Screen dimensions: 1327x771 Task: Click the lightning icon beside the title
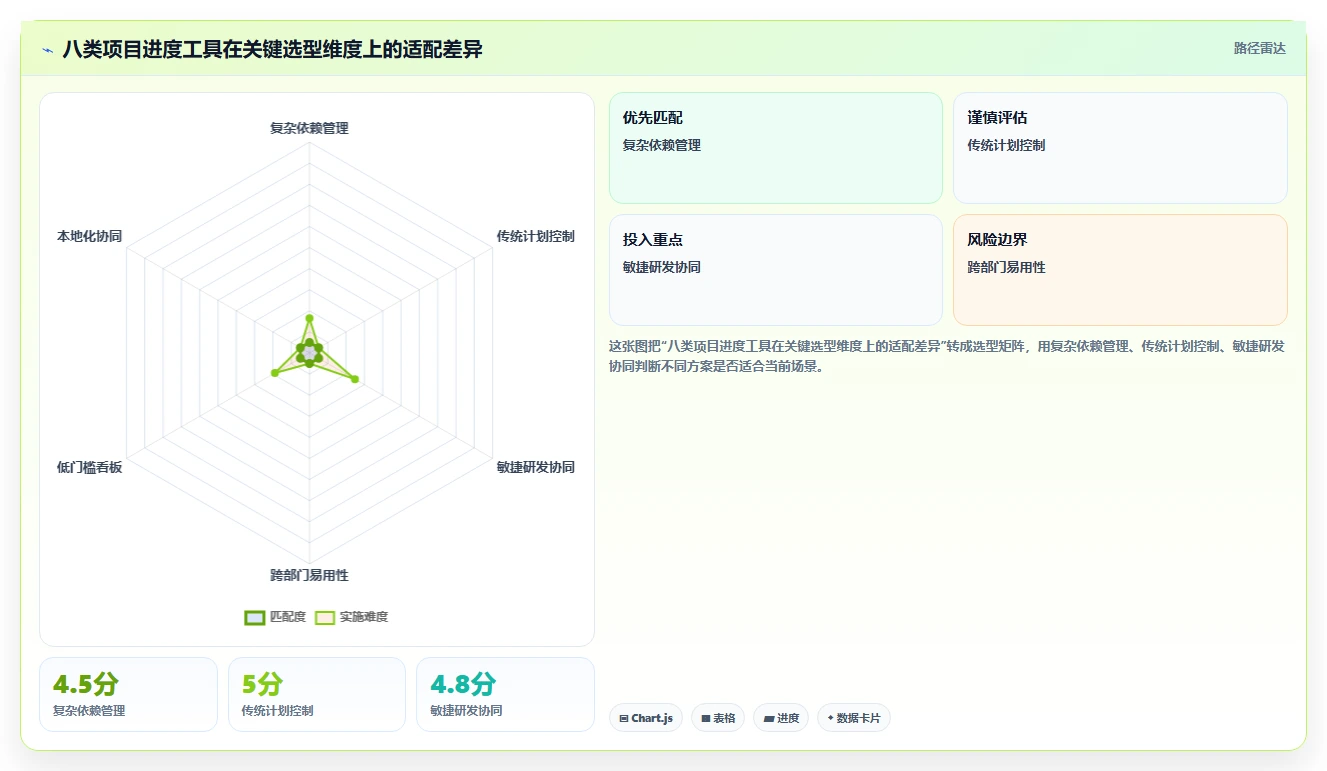pos(47,49)
